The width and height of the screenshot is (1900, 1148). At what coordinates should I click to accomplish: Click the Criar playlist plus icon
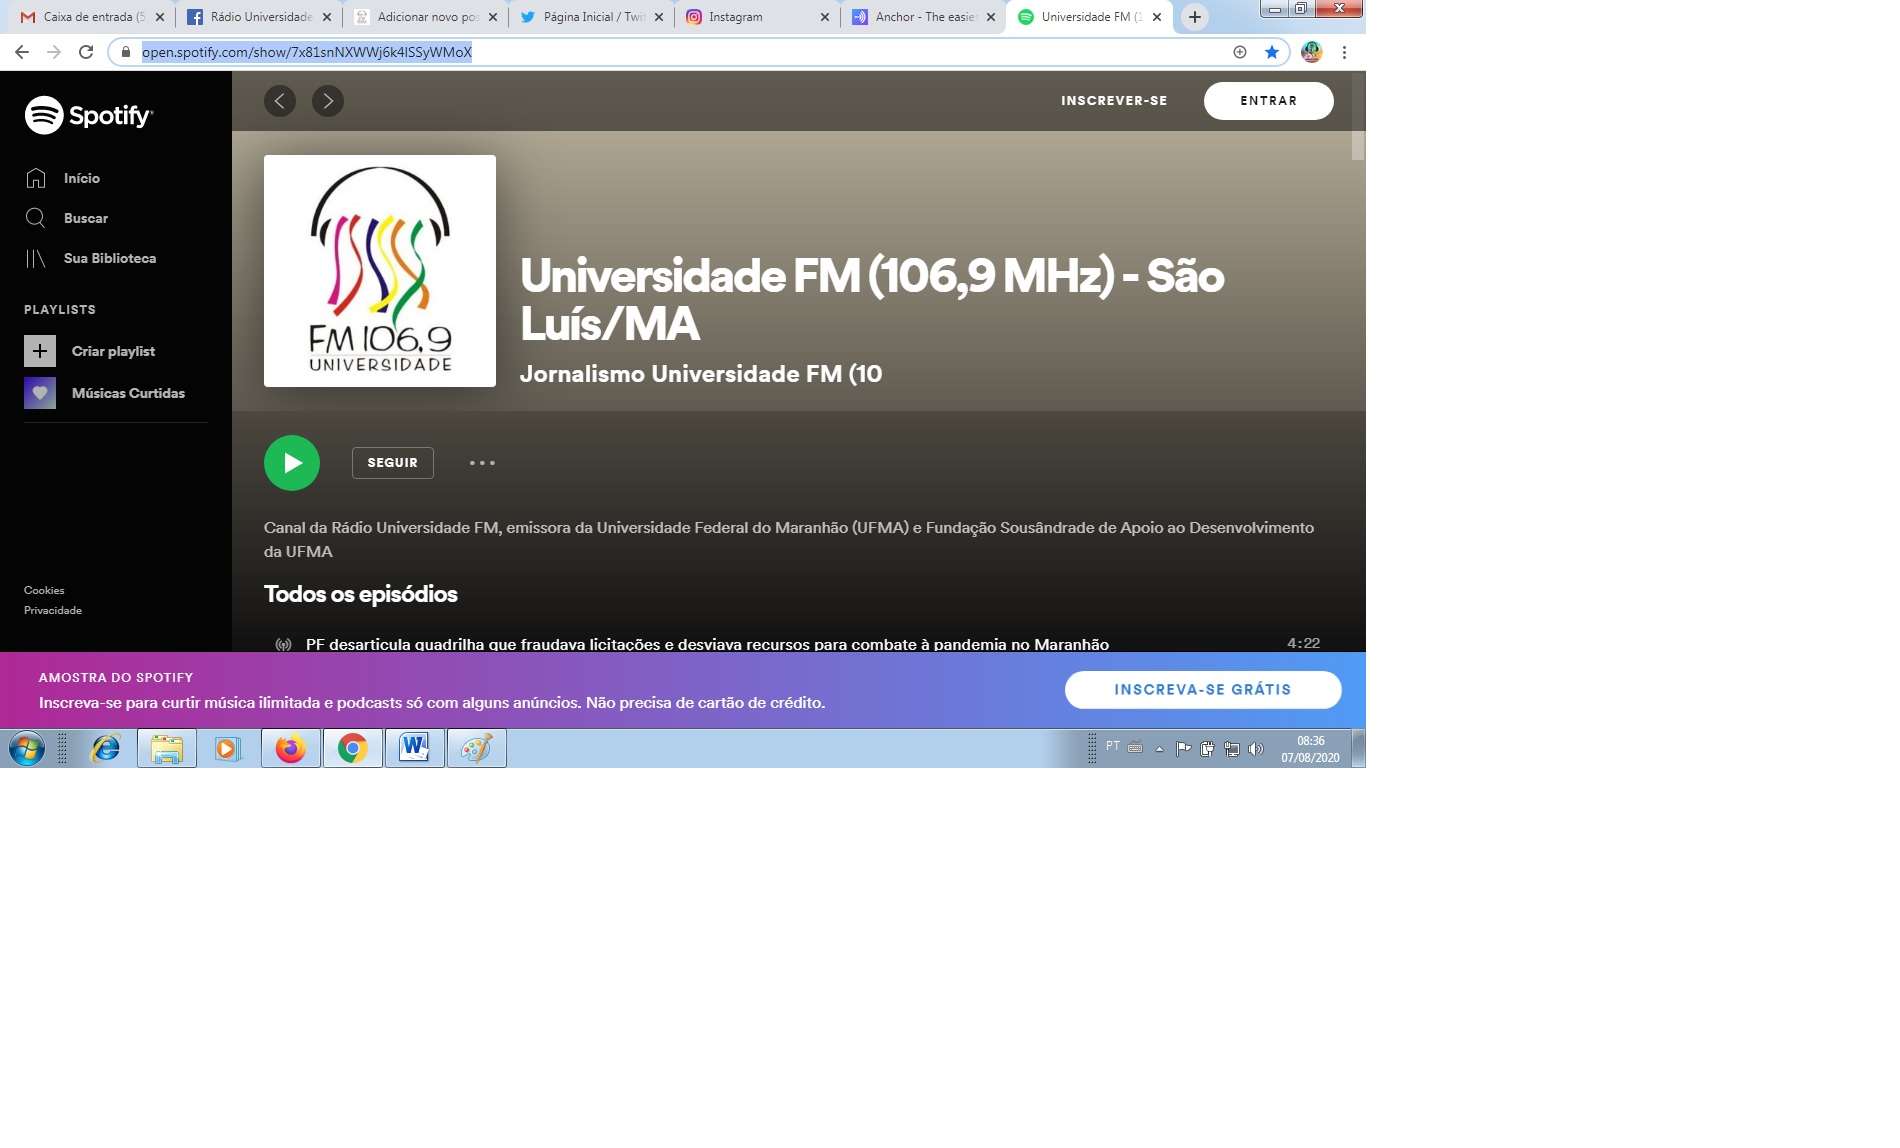tap(40, 351)
